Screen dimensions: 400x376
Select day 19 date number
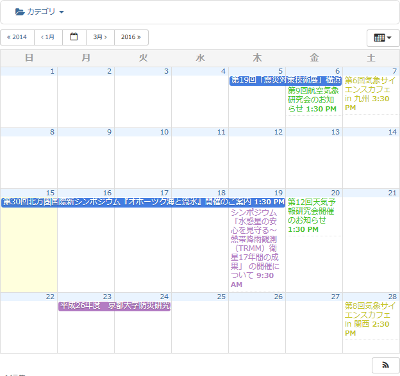pos(278,193)
